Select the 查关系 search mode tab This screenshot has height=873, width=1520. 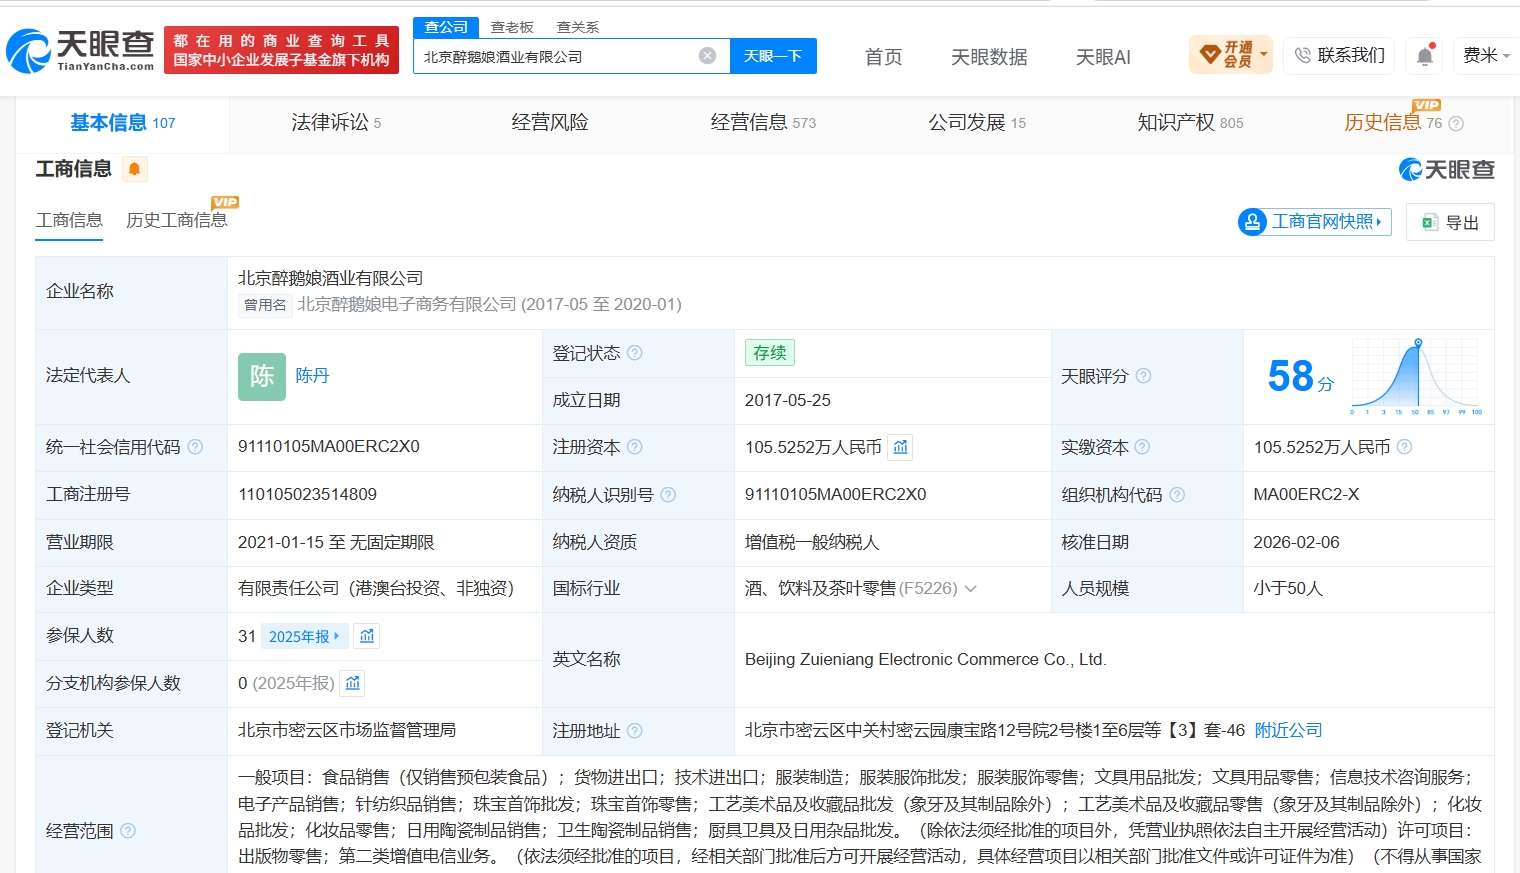[578, 27]
